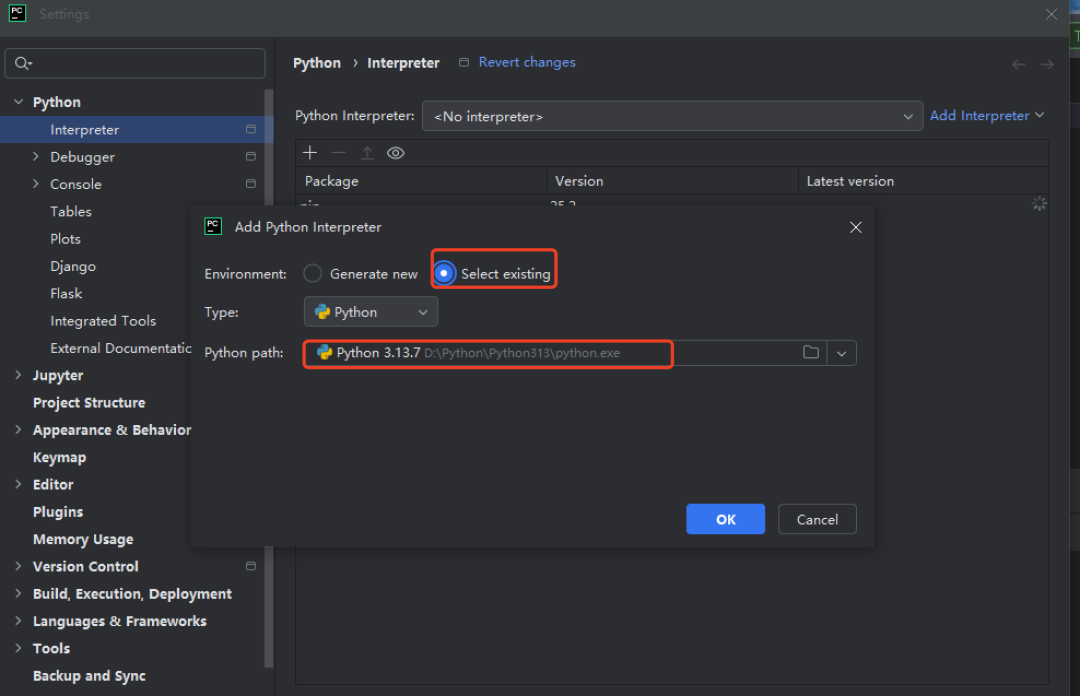Open the Tables settings page

pos(70,212)
